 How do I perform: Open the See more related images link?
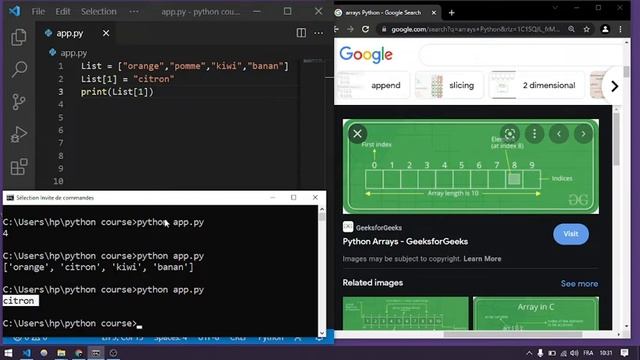tap(579, 283)
